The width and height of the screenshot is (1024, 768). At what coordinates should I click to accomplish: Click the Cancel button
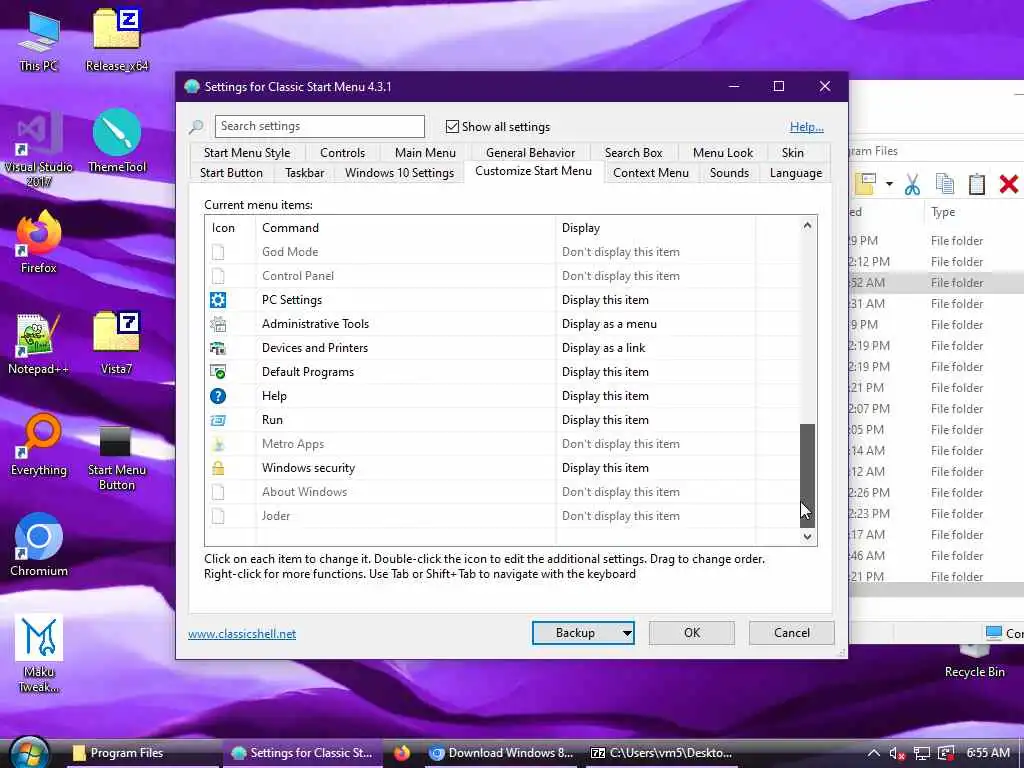(792, 633)
